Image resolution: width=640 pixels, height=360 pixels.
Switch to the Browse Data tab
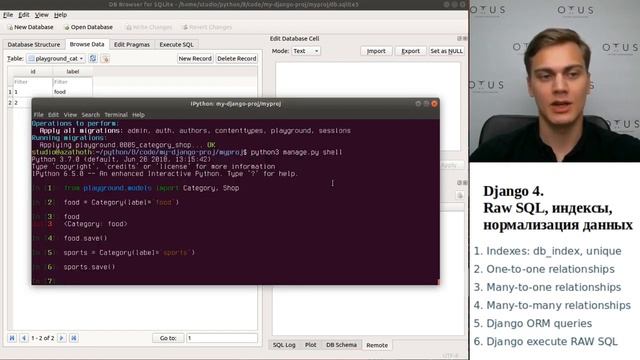87,44
